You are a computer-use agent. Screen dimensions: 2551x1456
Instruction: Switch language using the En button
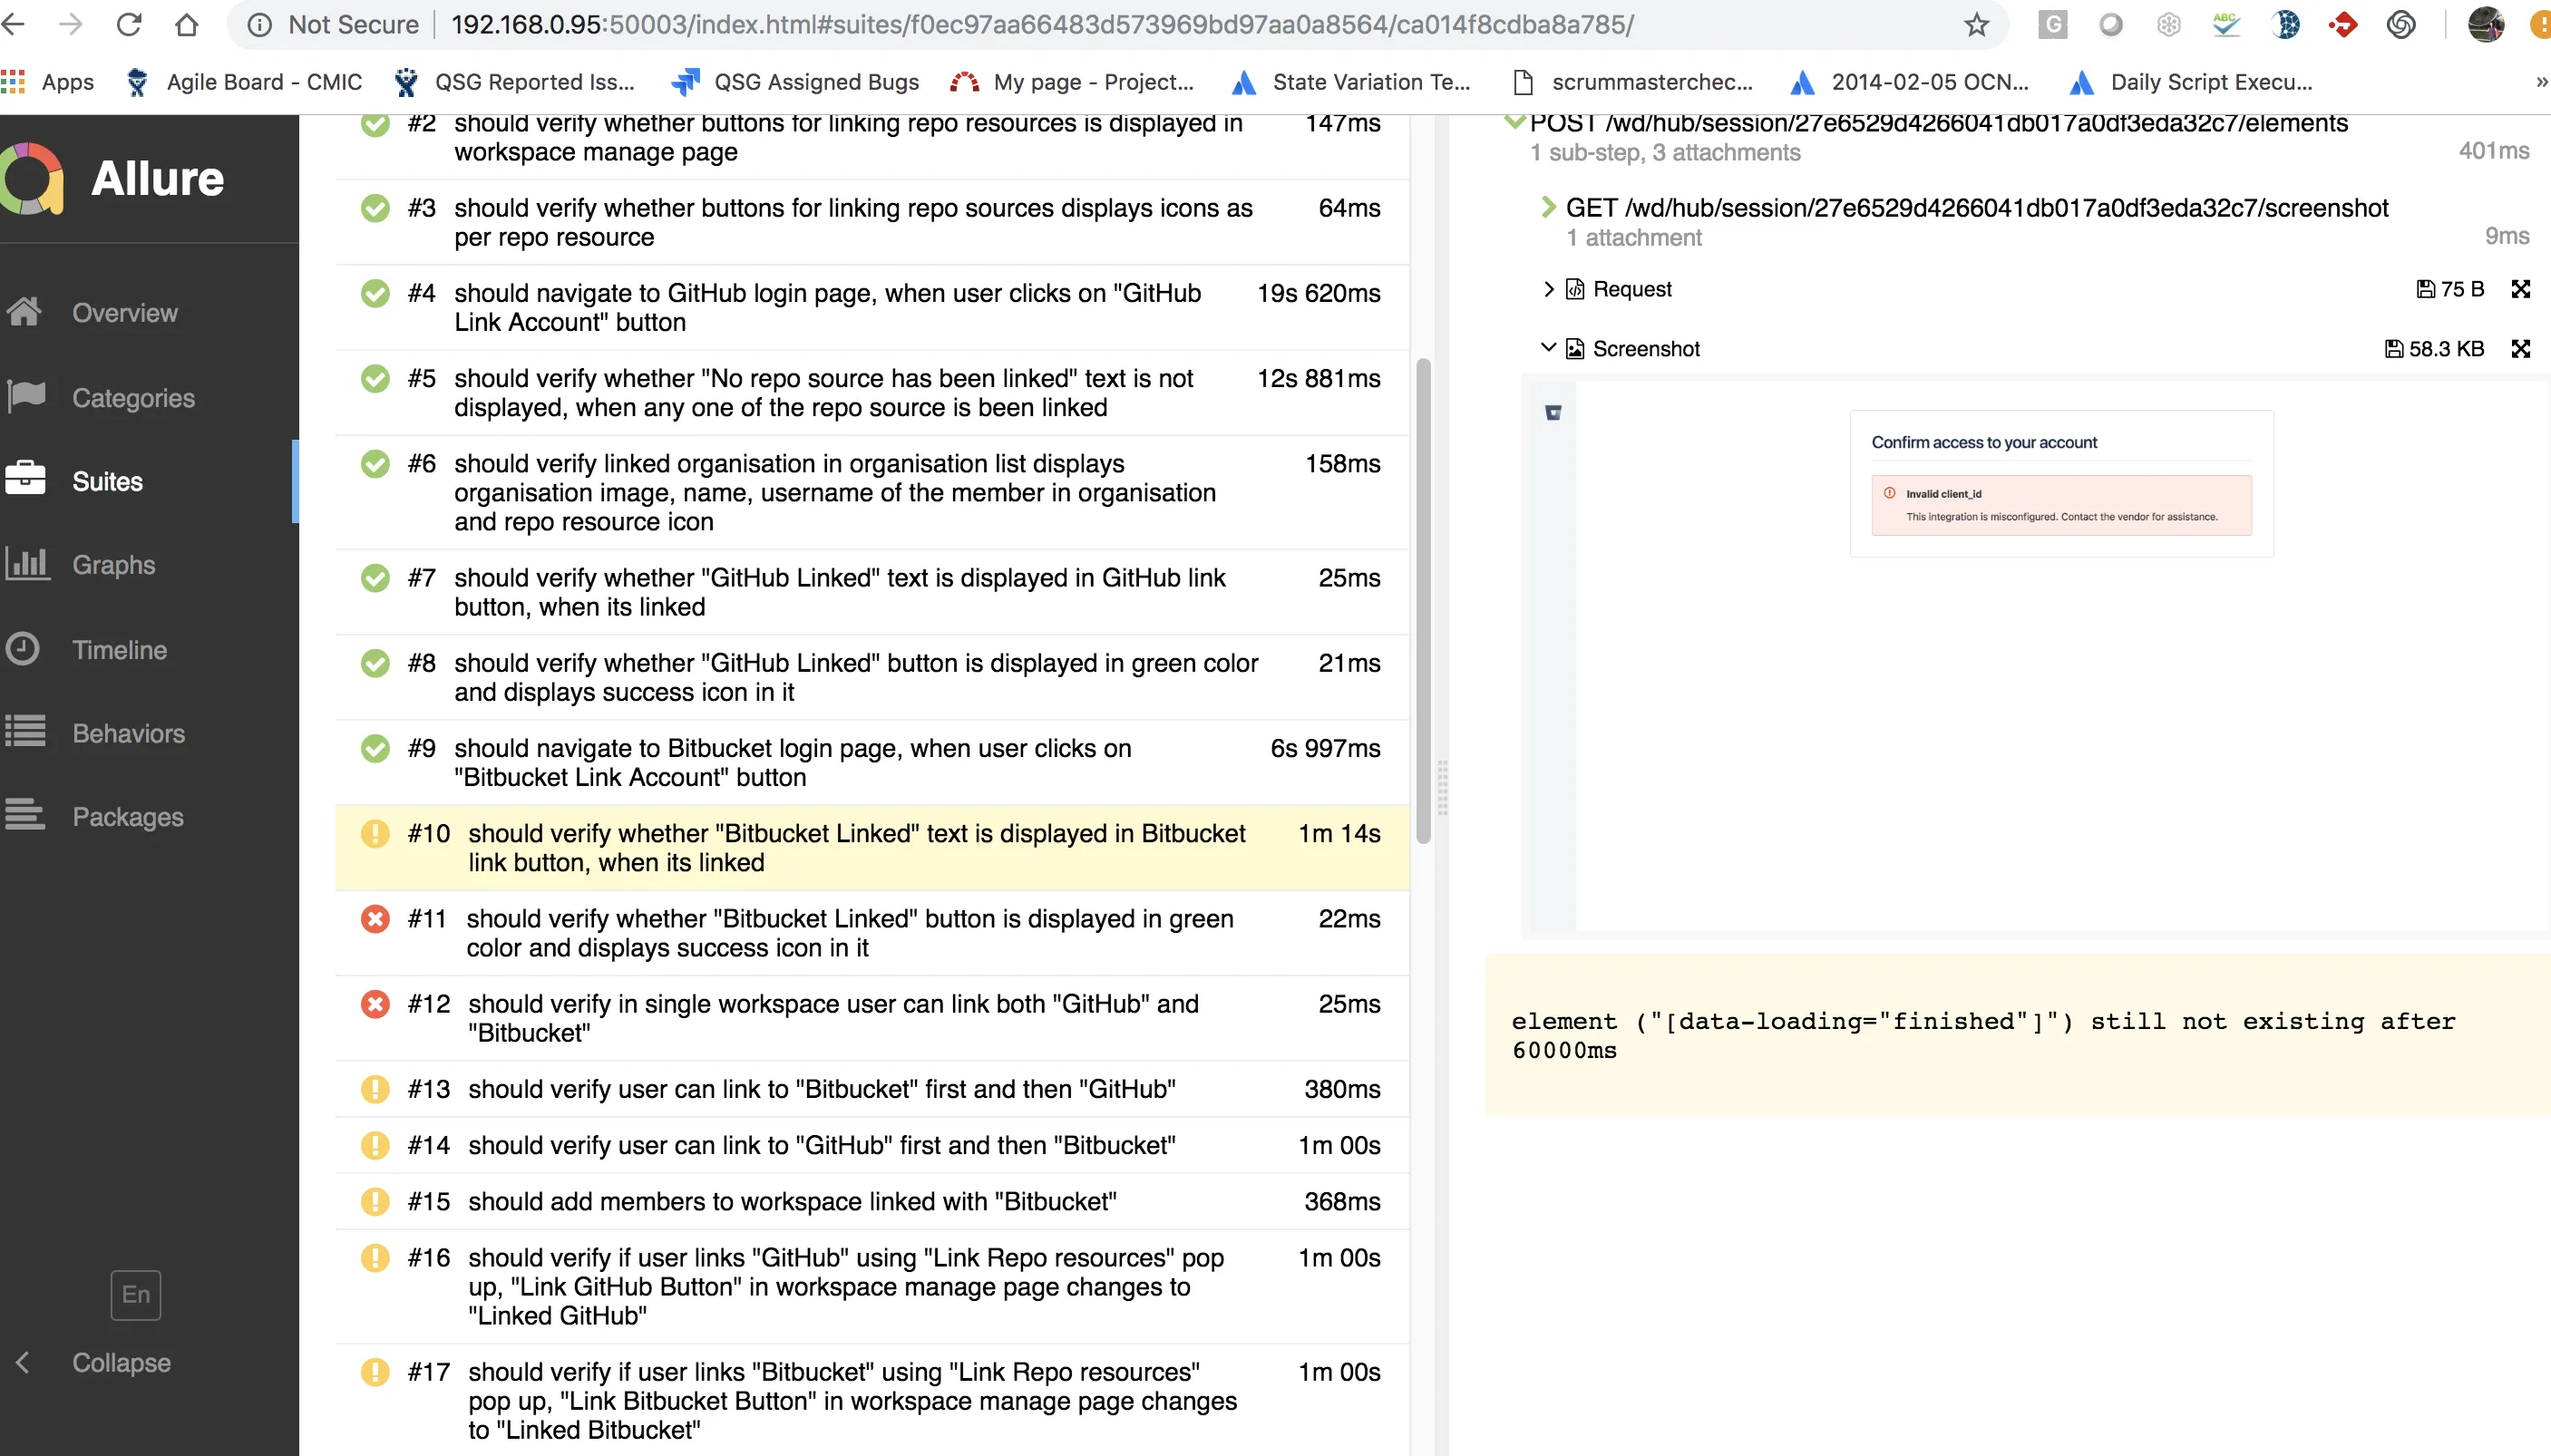135,1294
